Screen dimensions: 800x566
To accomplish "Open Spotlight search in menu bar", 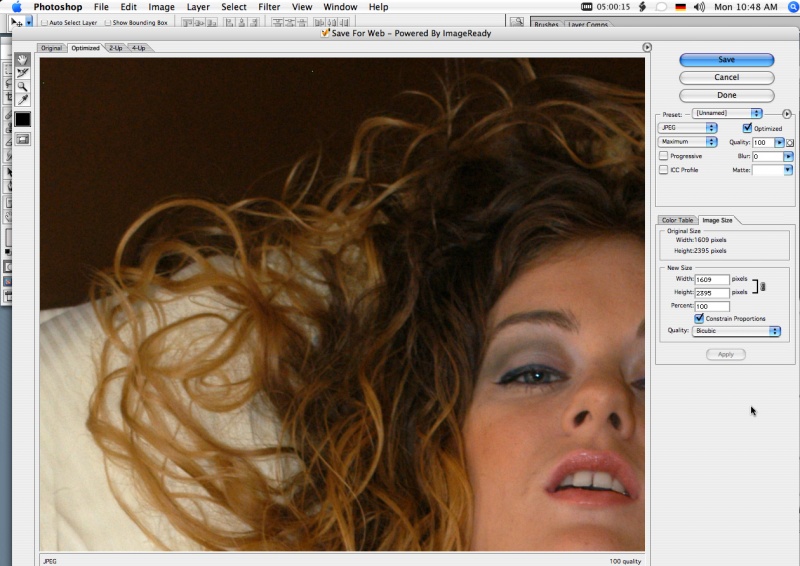I will click(x=793, y=7).
